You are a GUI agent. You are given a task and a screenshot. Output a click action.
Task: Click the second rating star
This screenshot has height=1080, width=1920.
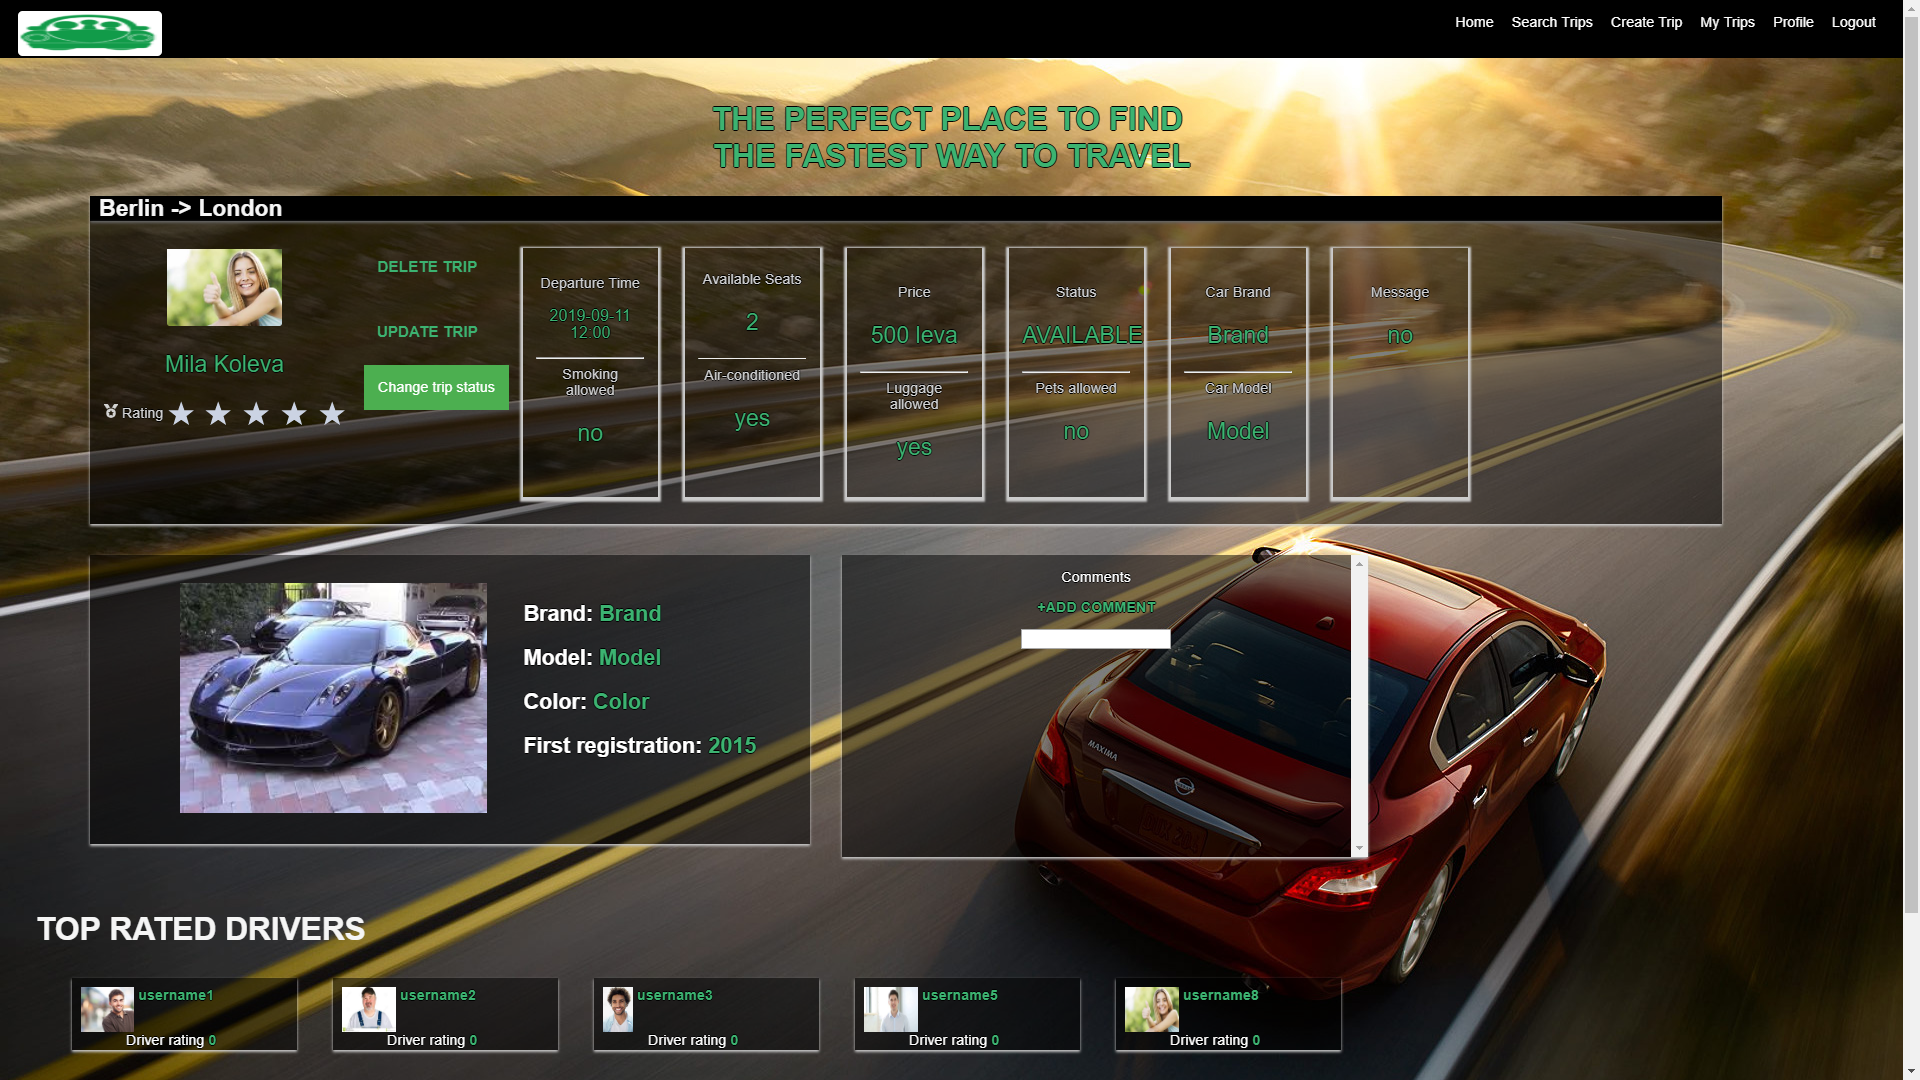[218, 414]
